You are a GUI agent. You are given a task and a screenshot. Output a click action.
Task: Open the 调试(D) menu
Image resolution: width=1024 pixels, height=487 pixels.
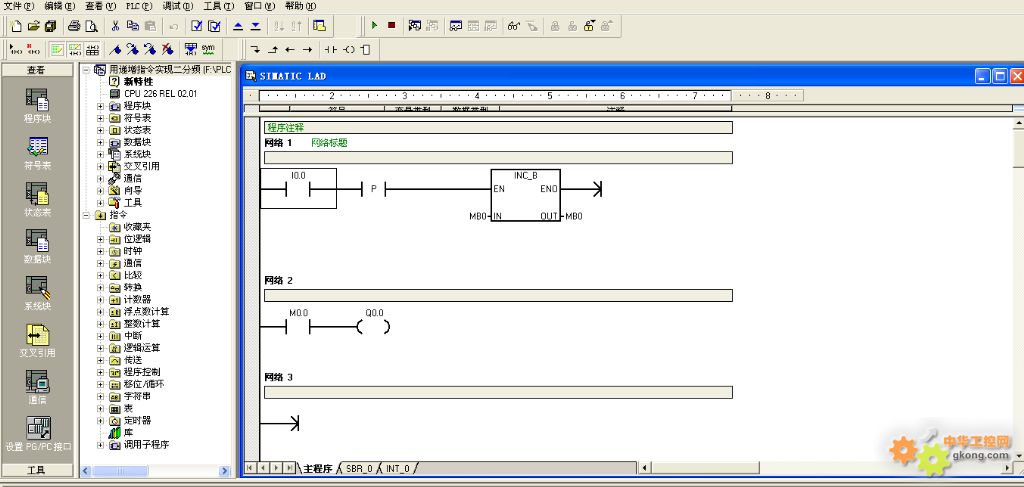tap(178, 6)
